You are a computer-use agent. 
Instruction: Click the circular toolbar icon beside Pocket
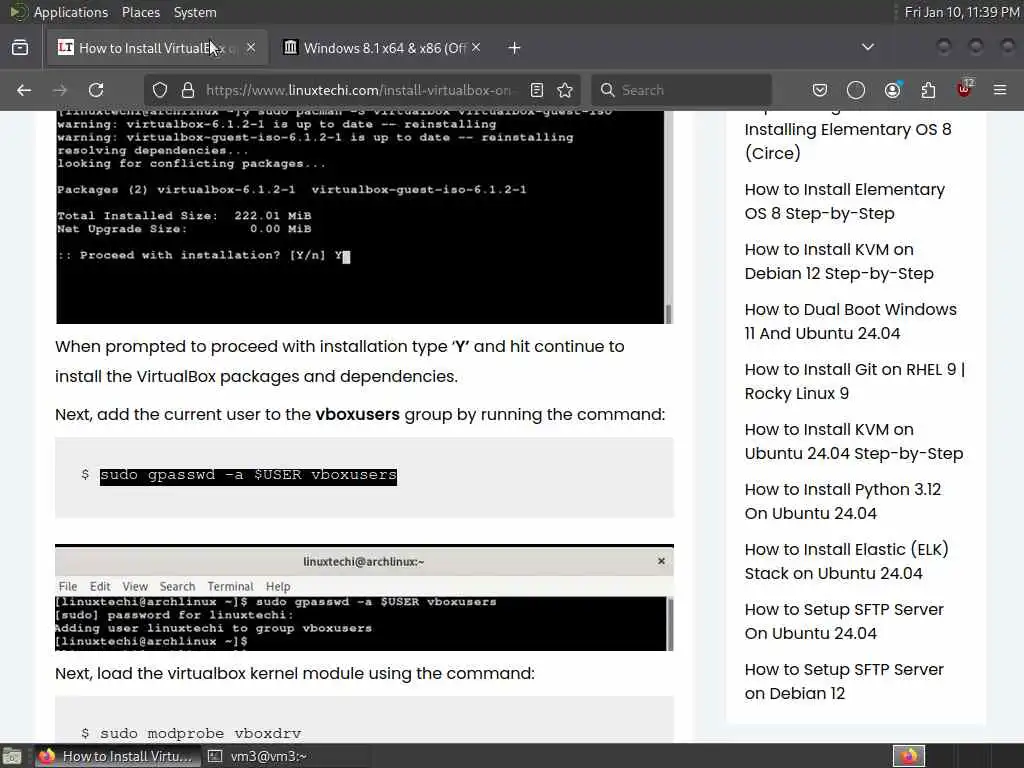click(x=856, y=90)
